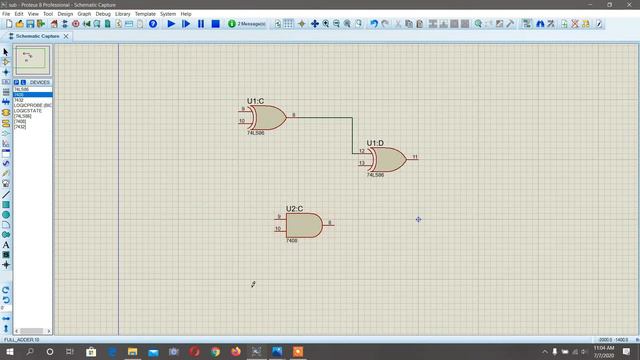Click the Zoom Out magnifier icon
The image size is (640, 360).
336,24
